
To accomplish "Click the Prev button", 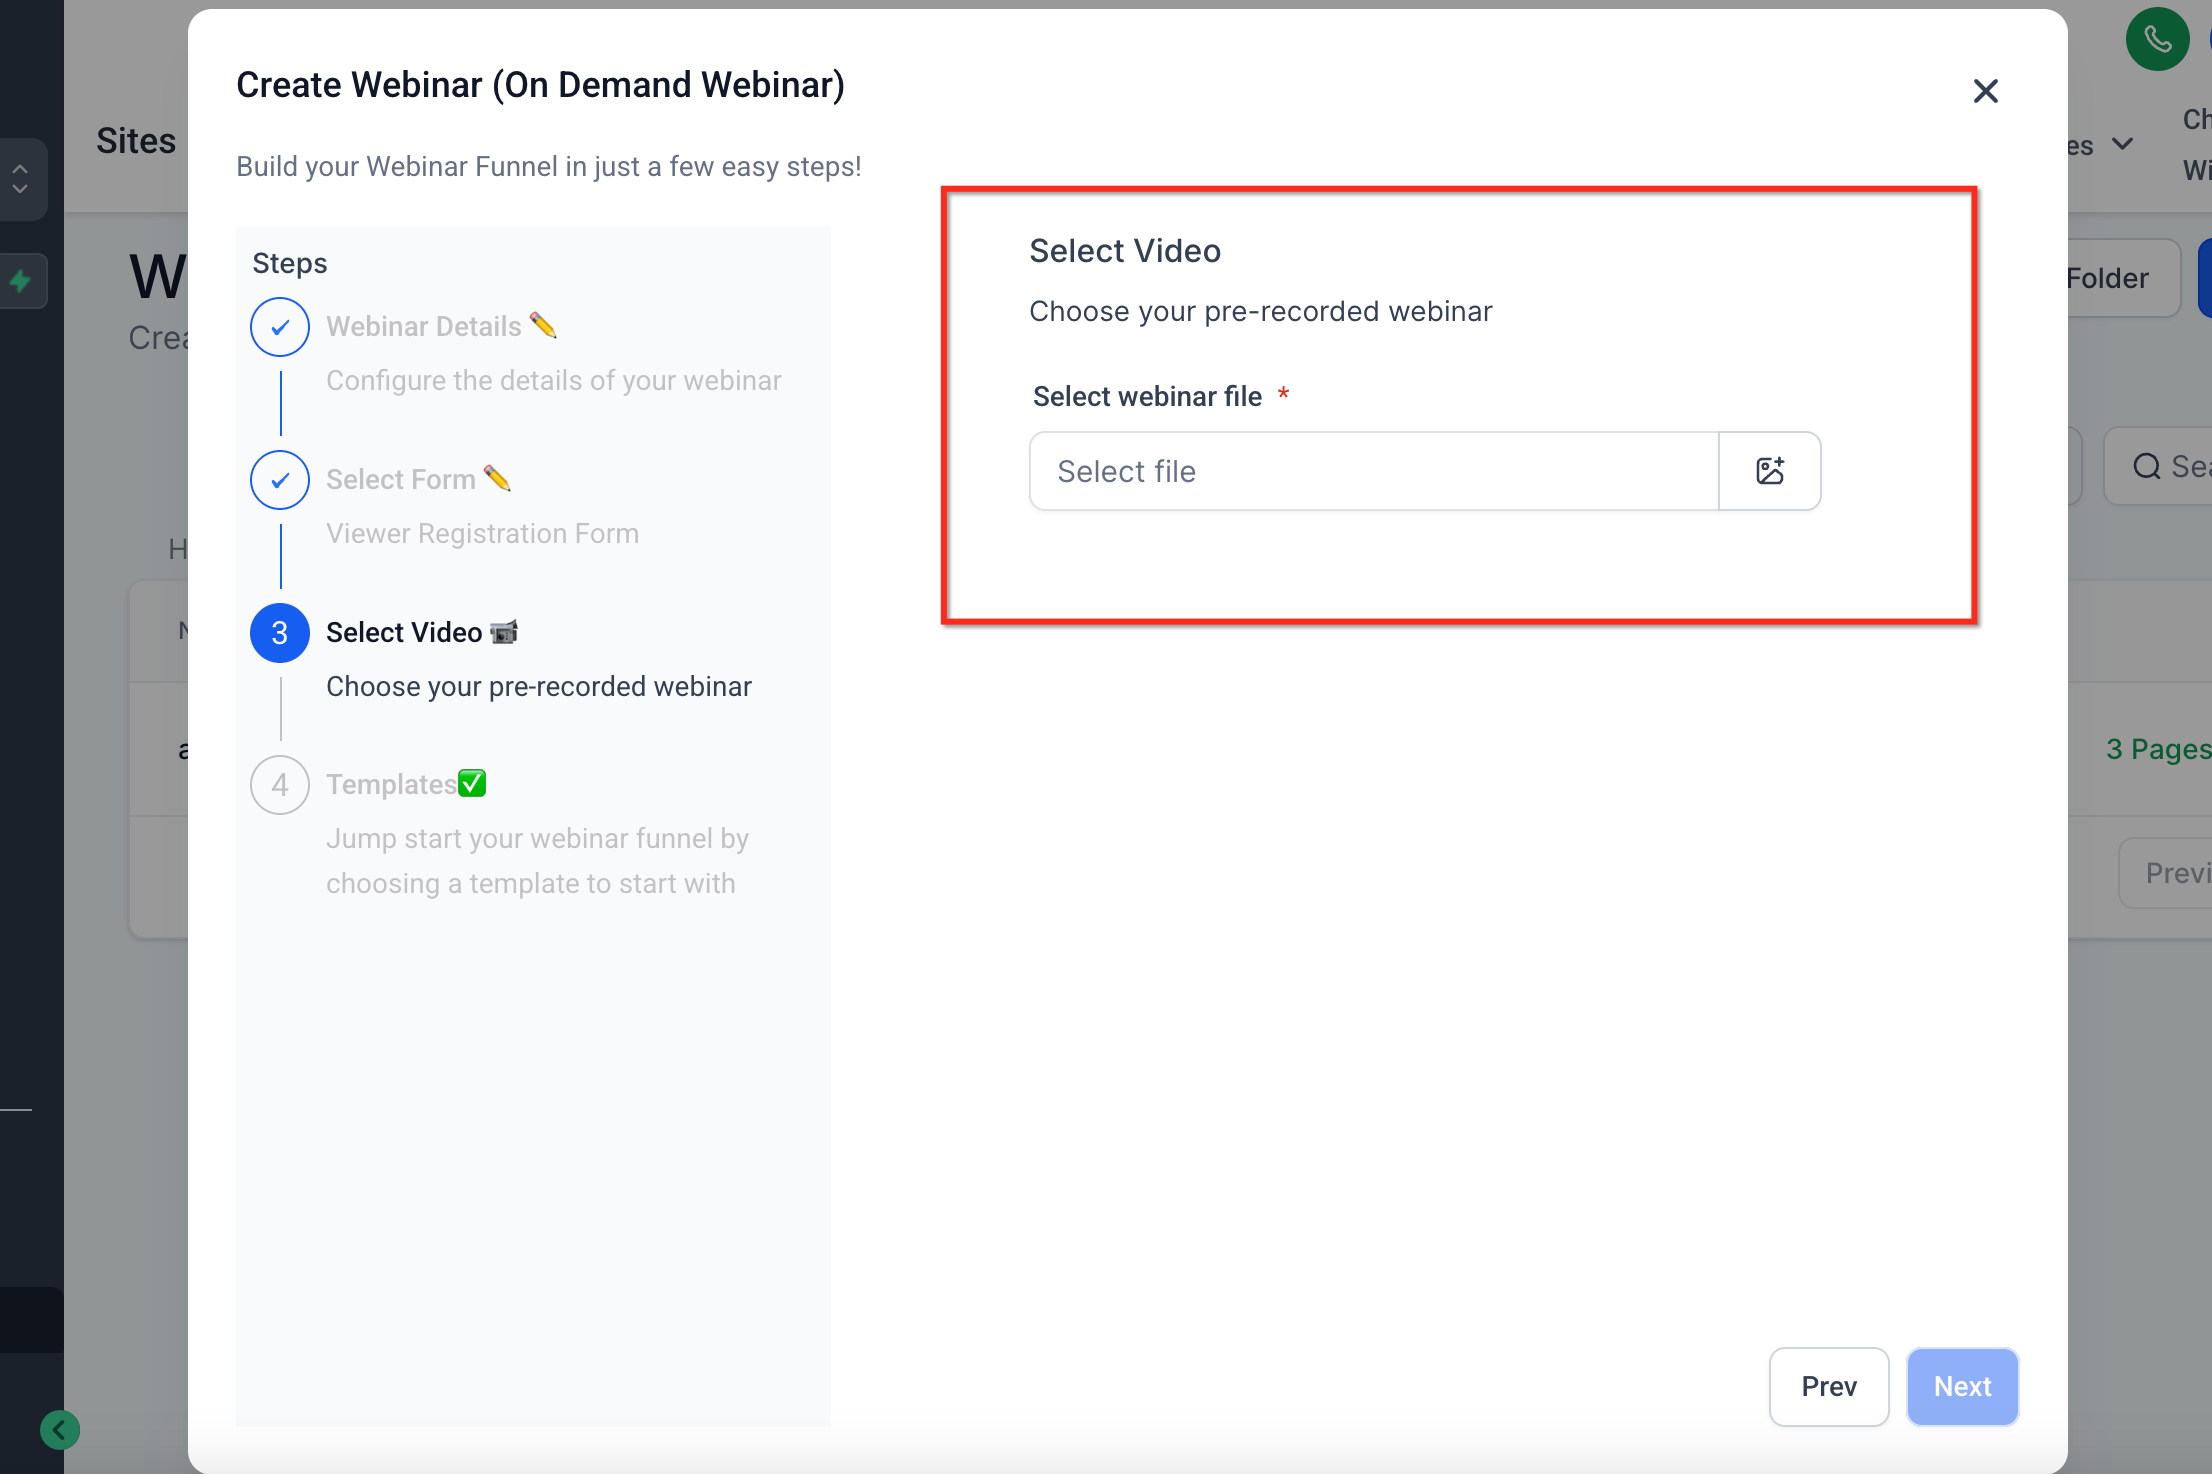I will [1828, 1386].
